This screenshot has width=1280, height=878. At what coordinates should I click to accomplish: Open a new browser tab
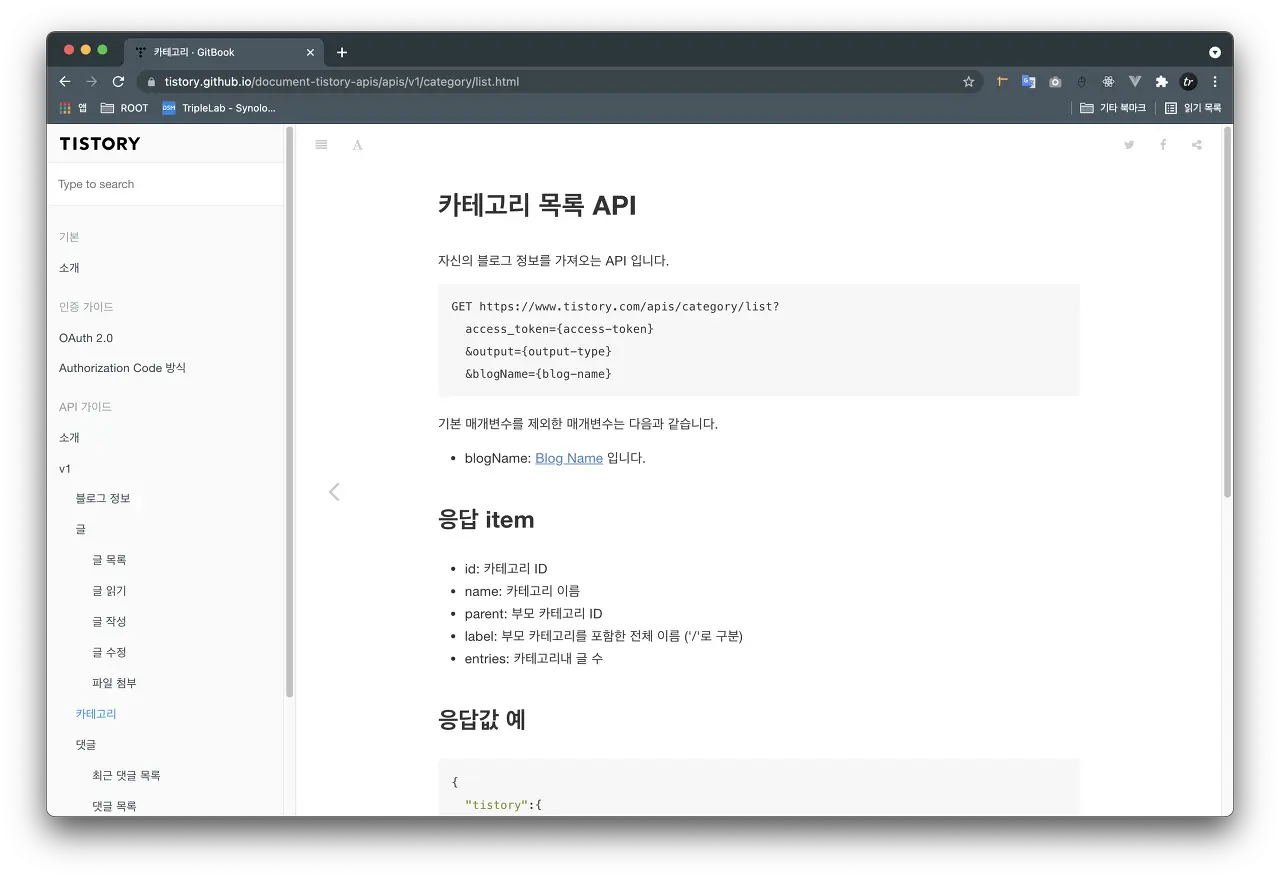tap(342, 52)
